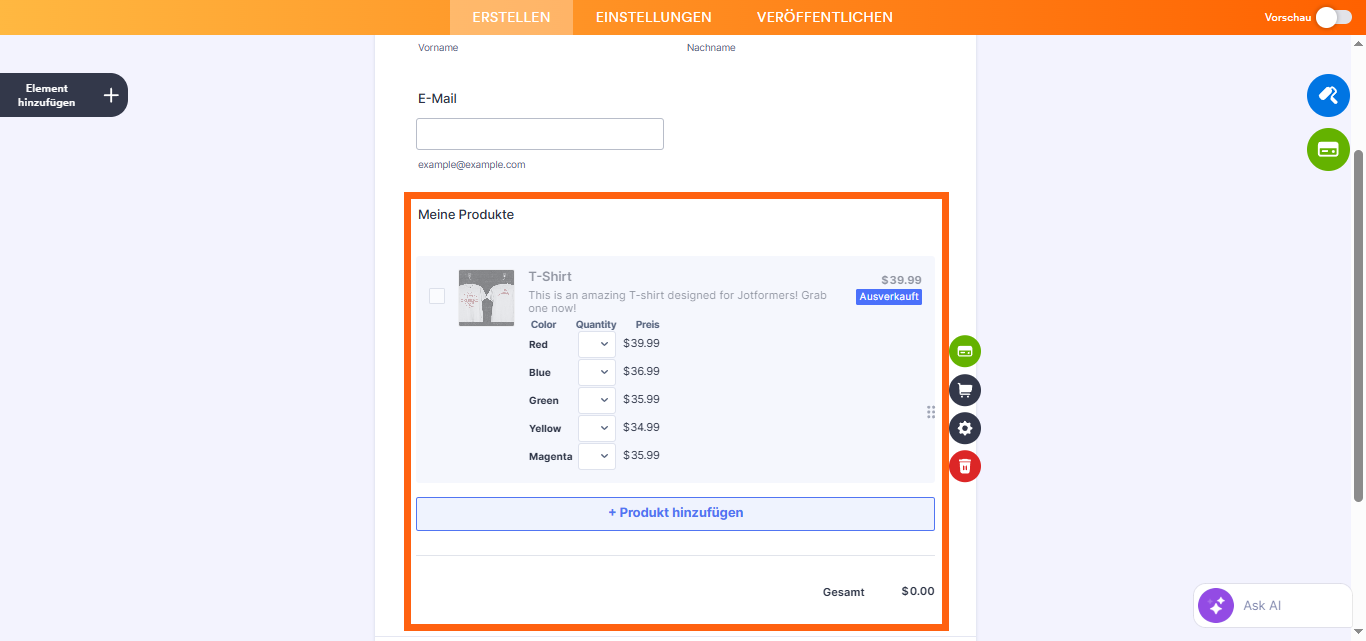Click the small green payment icon above the cart
The height and width of the screenshot is (641, 1366).
(x=965, y=352)
